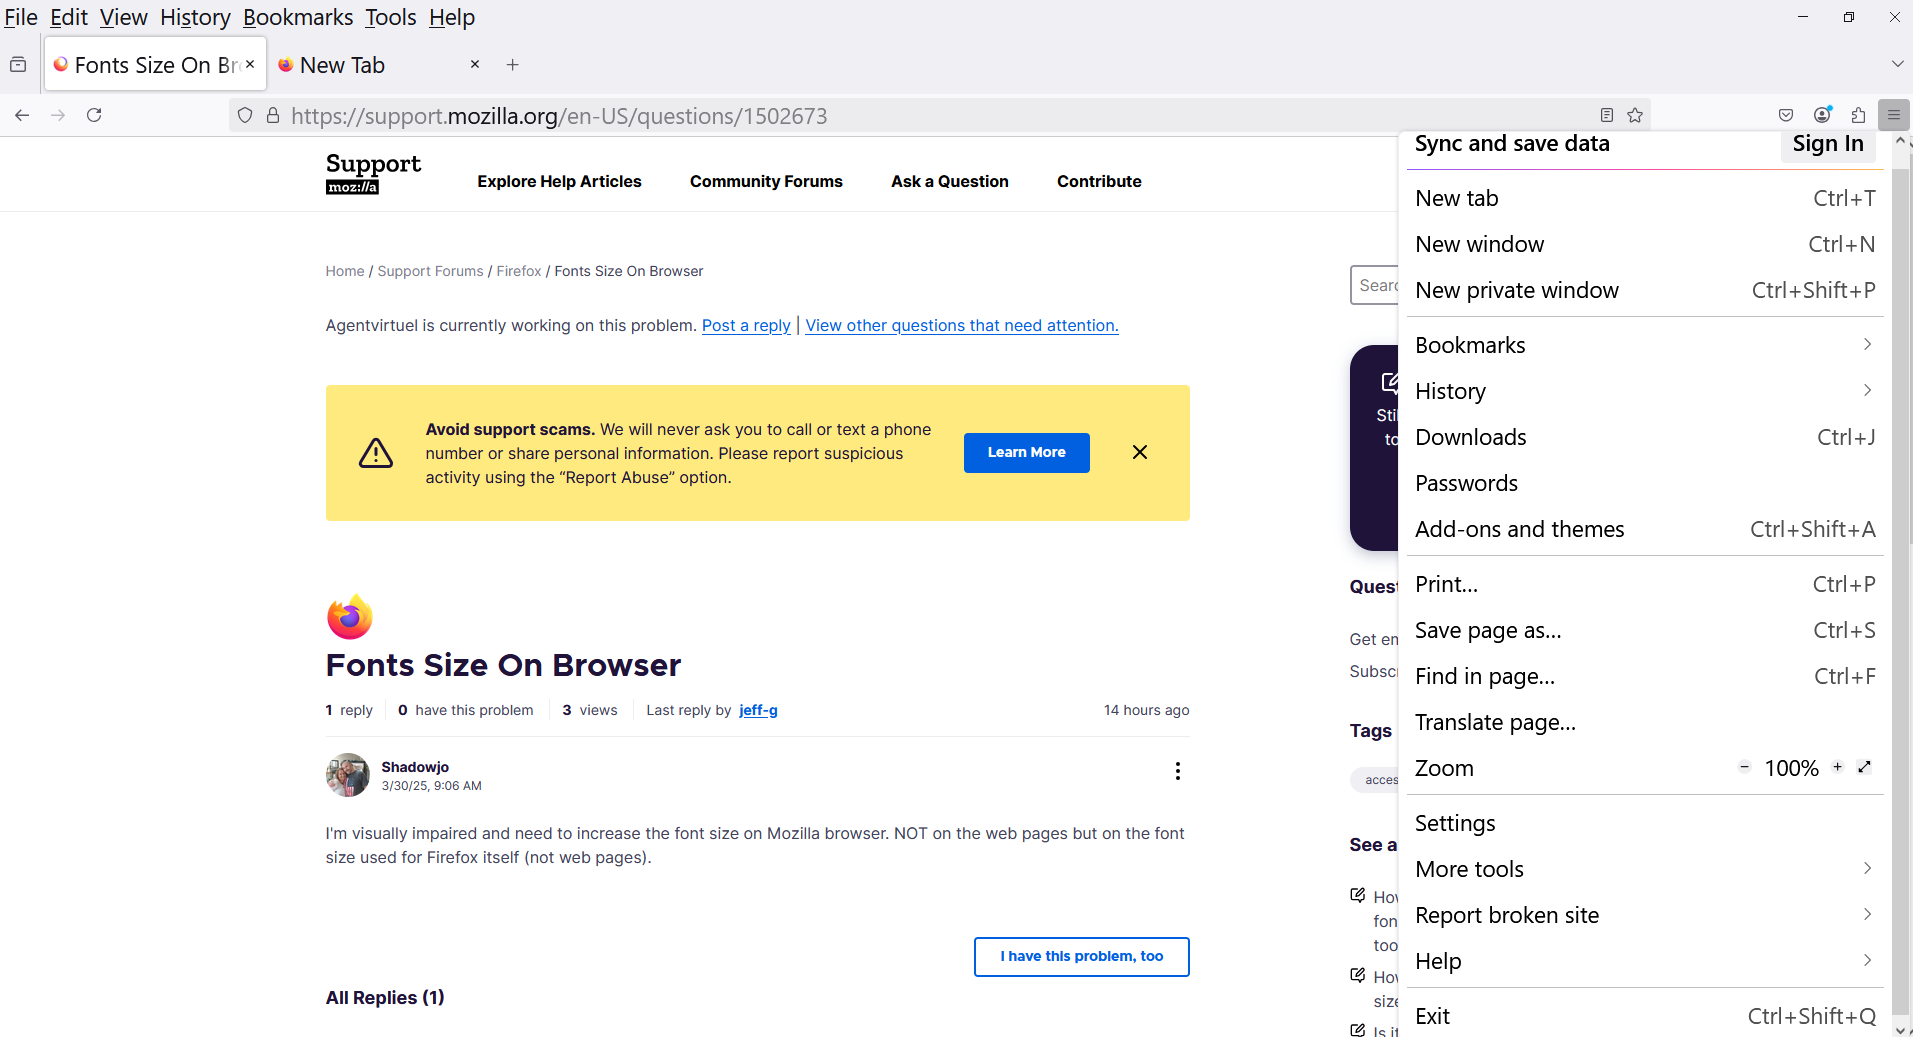The width and height of the screenshot is (1913, 1037).
Task: Open the View menu in menu bar
Action: tap(123, 17)
